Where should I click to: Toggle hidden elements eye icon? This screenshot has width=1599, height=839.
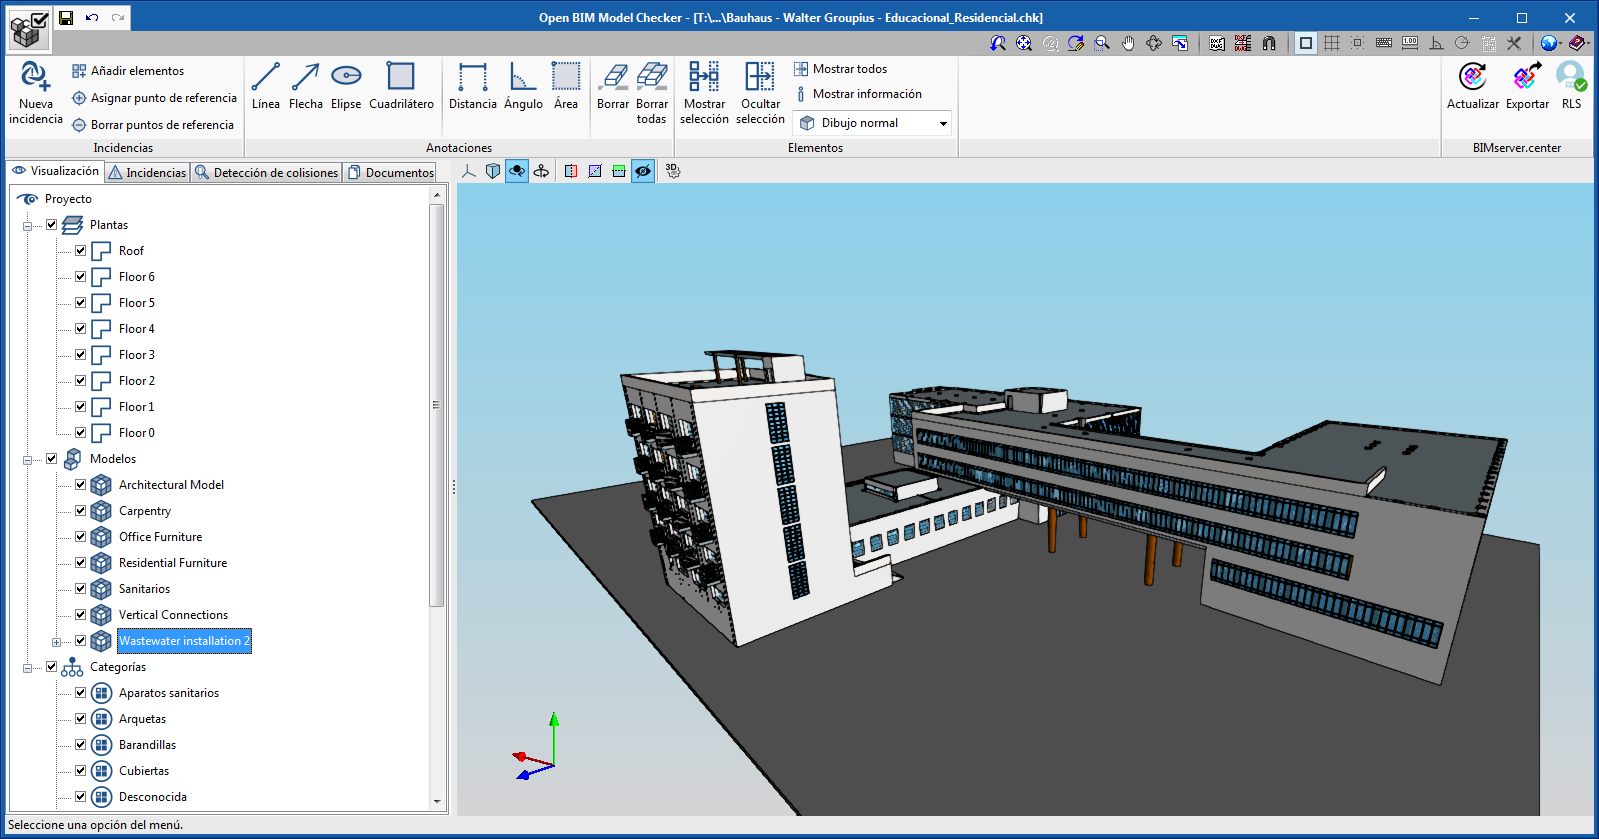pos(643,171)
